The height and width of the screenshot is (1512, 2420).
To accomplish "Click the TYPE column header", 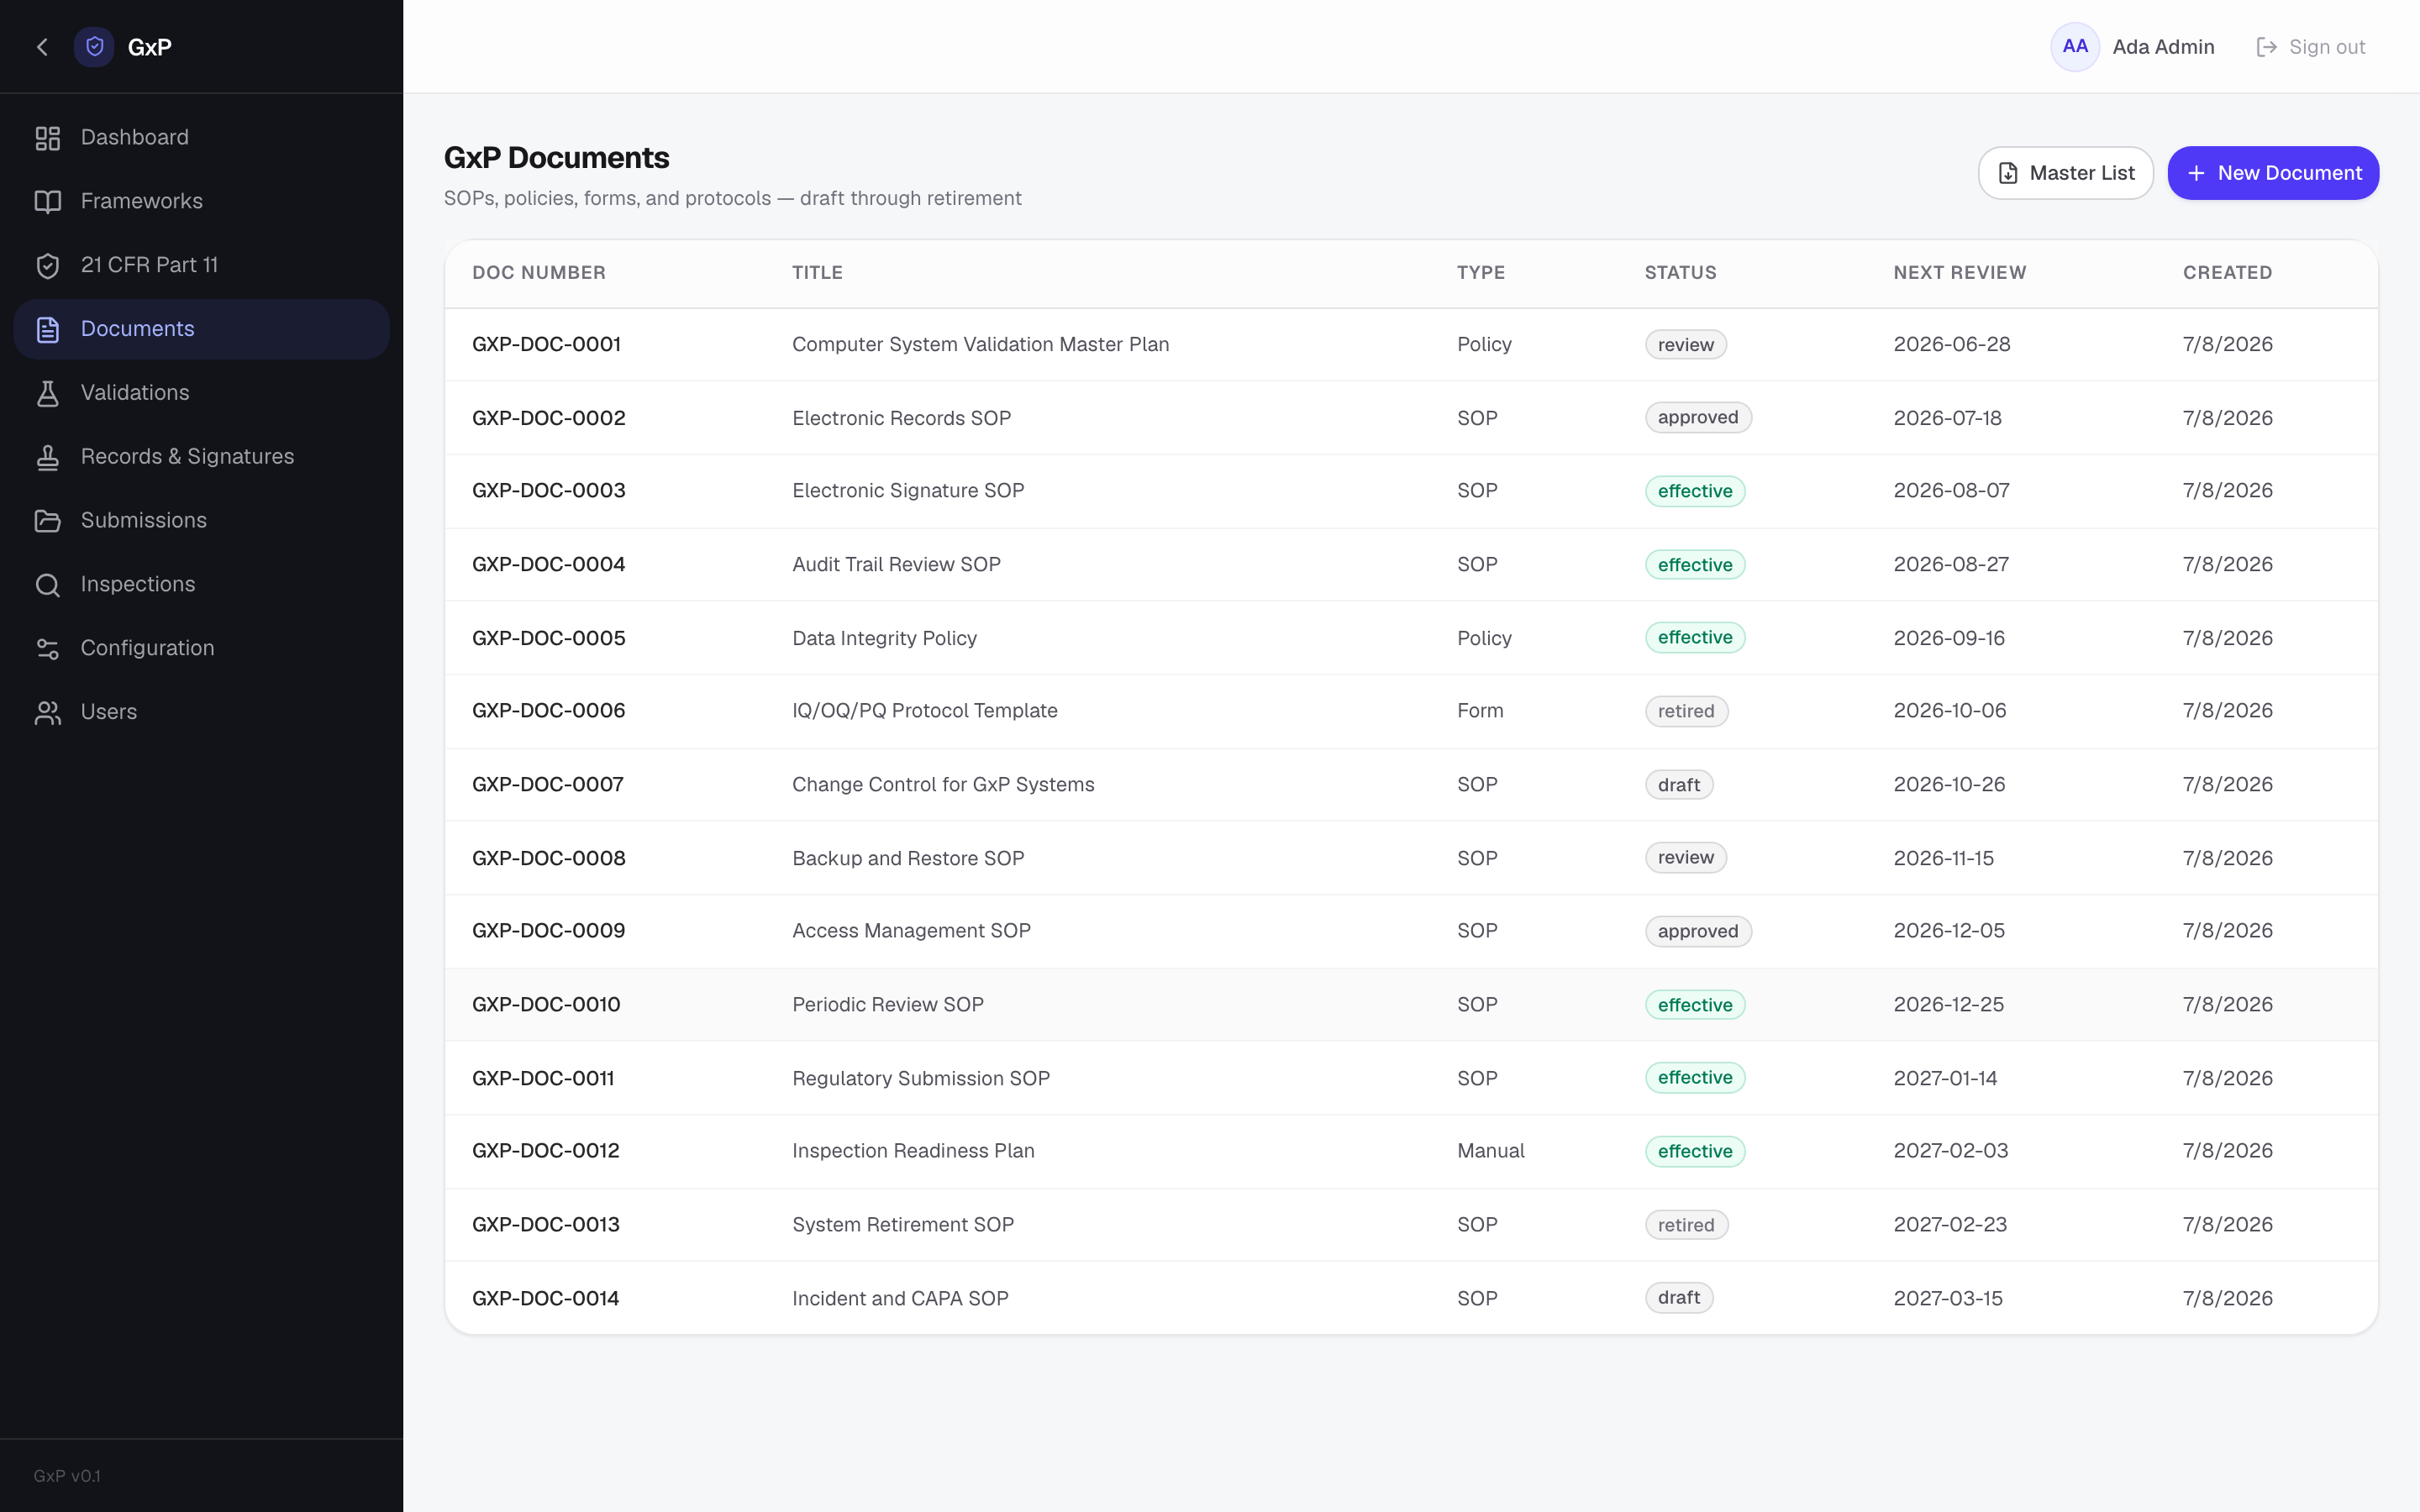I will point(1481,273).
